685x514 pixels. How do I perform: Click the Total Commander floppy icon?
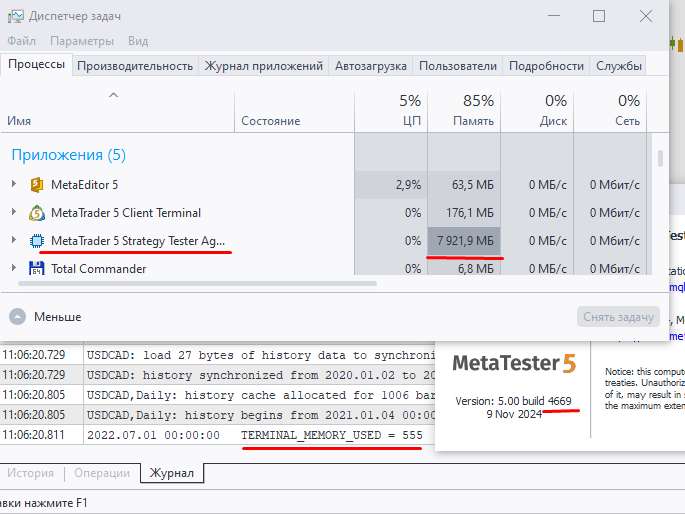click(37, 269)
